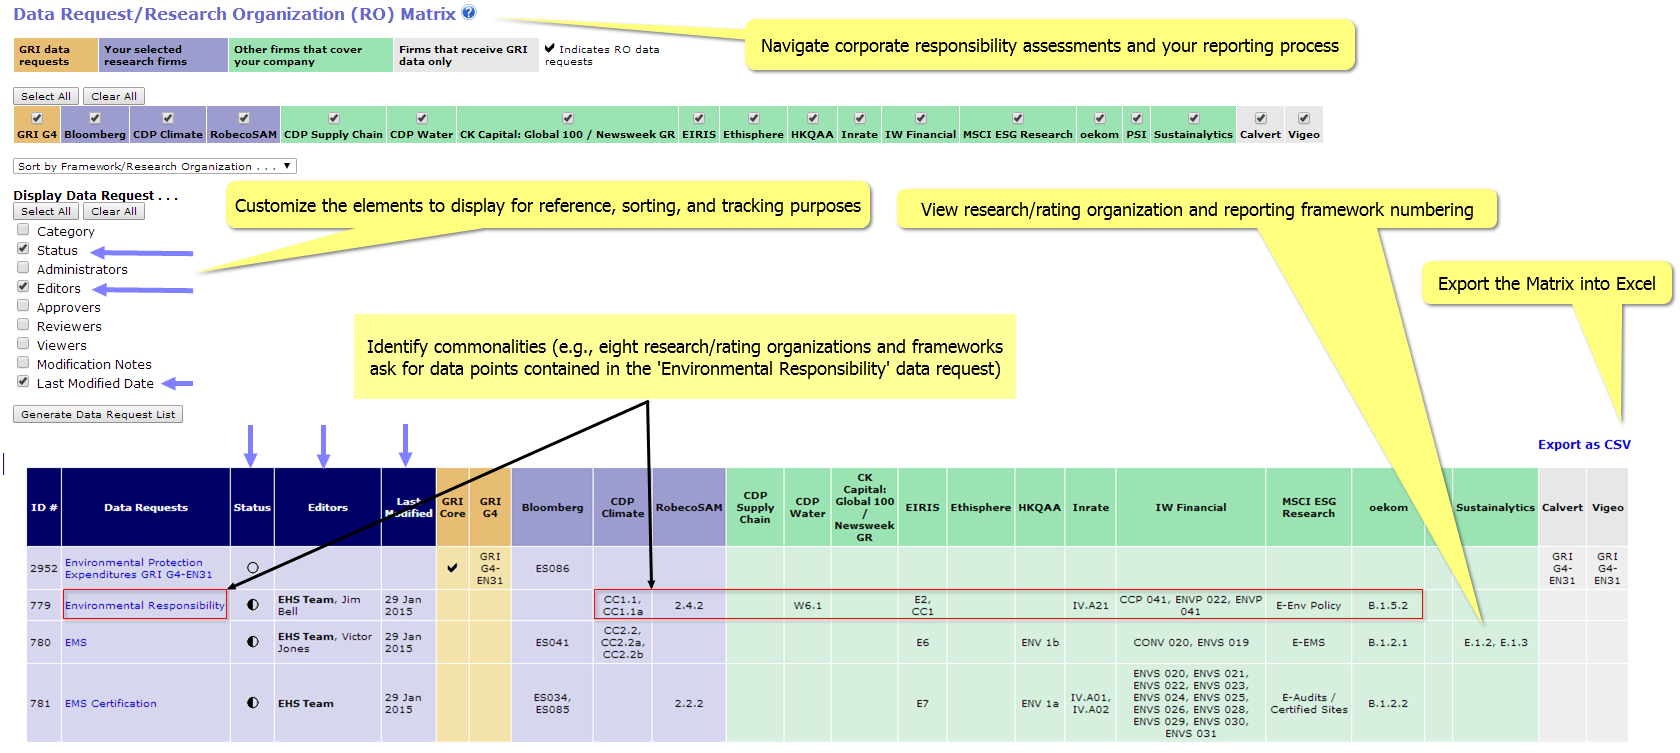Enable the Category display checkbox
The width and height of the screenshot is (1680, 753).
point(23,230)
